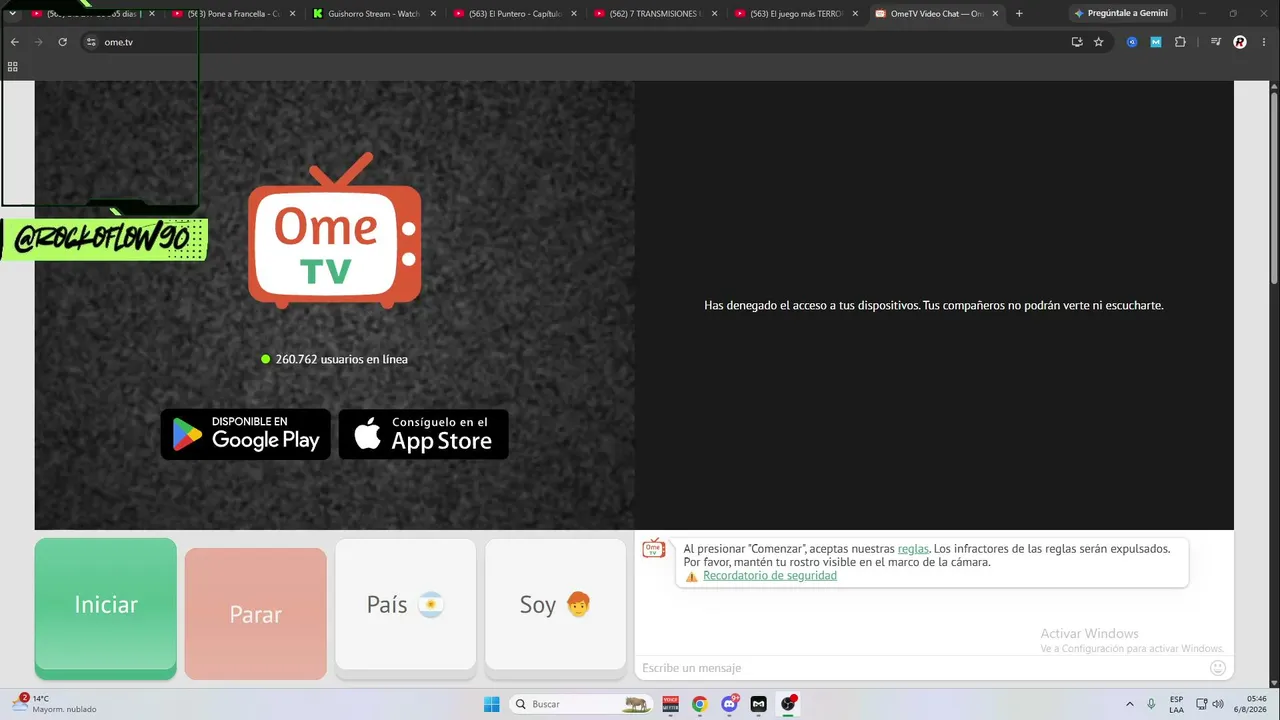
Task: Open site information icon in address bar
Action: (91, 42)
